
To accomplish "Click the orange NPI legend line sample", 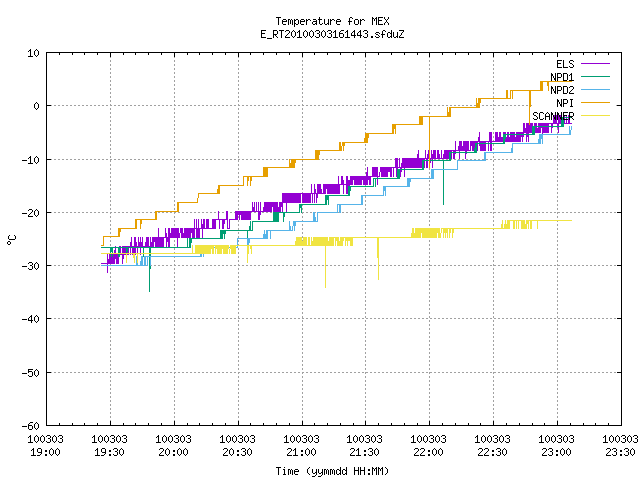I will [595, 102].
